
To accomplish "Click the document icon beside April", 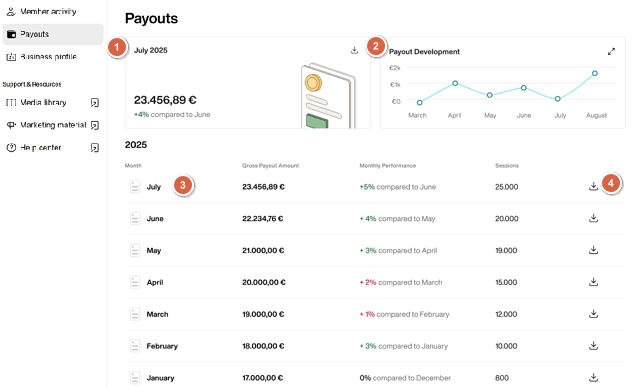I will point(134,282).
